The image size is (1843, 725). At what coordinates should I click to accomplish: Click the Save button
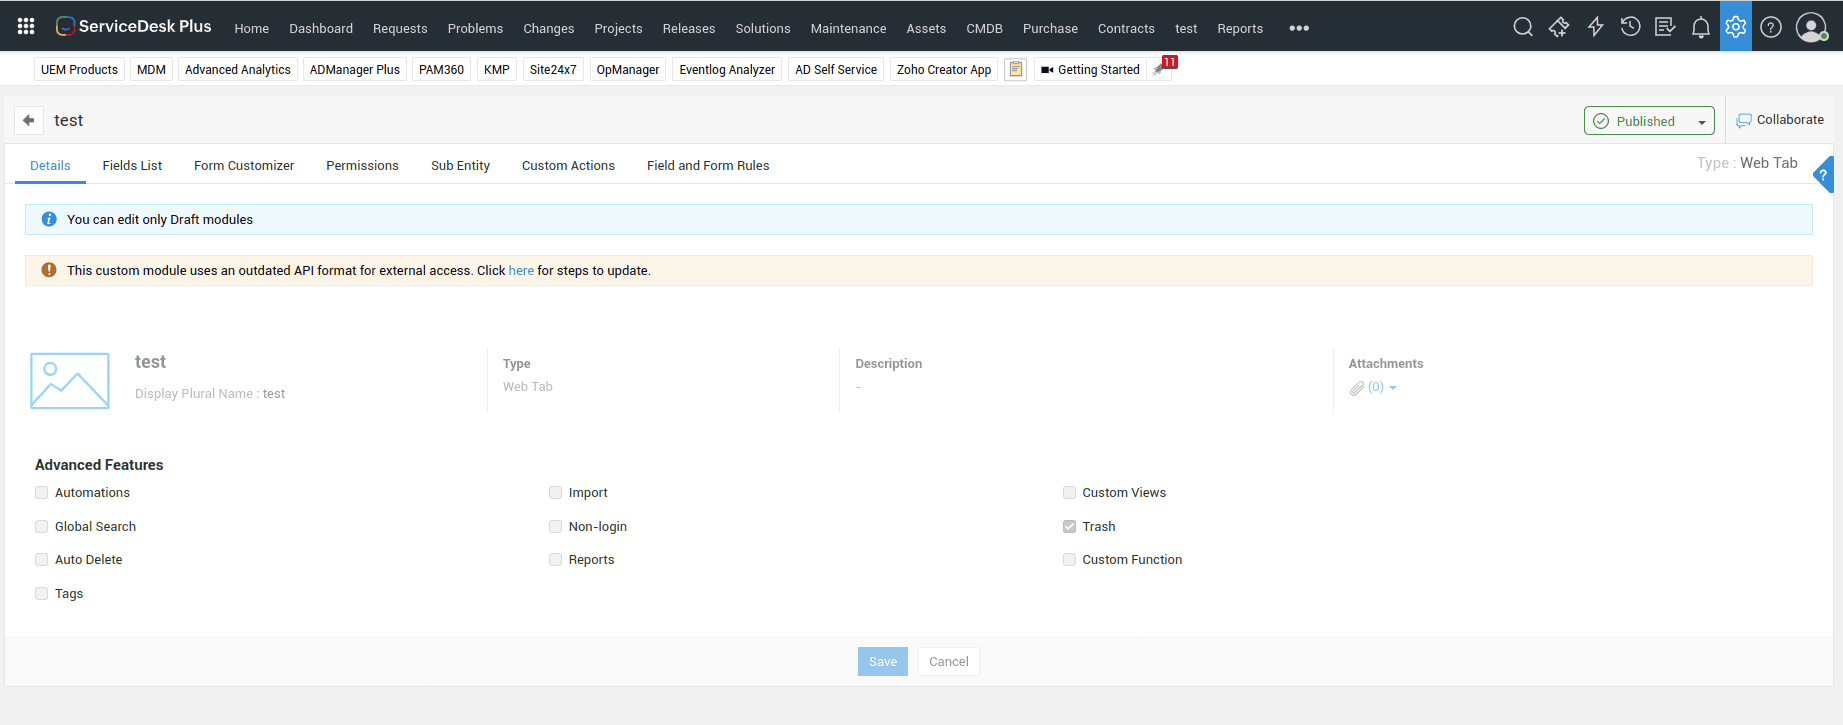(883, 661)
